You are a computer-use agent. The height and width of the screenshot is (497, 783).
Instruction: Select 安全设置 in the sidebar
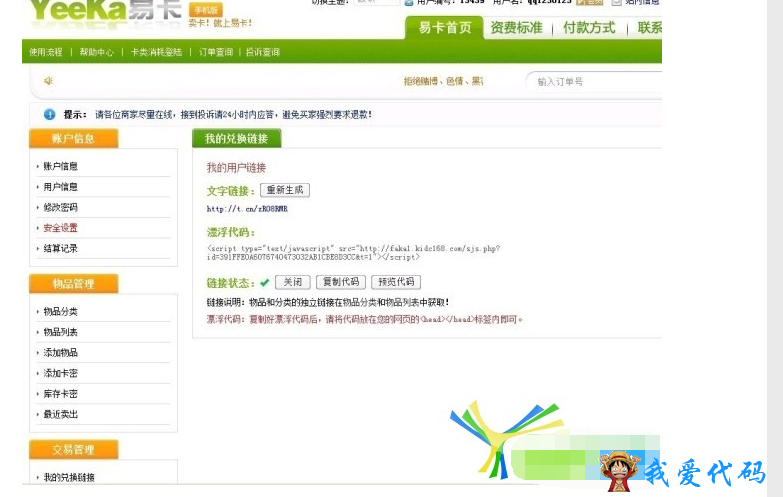coord(60,228)
